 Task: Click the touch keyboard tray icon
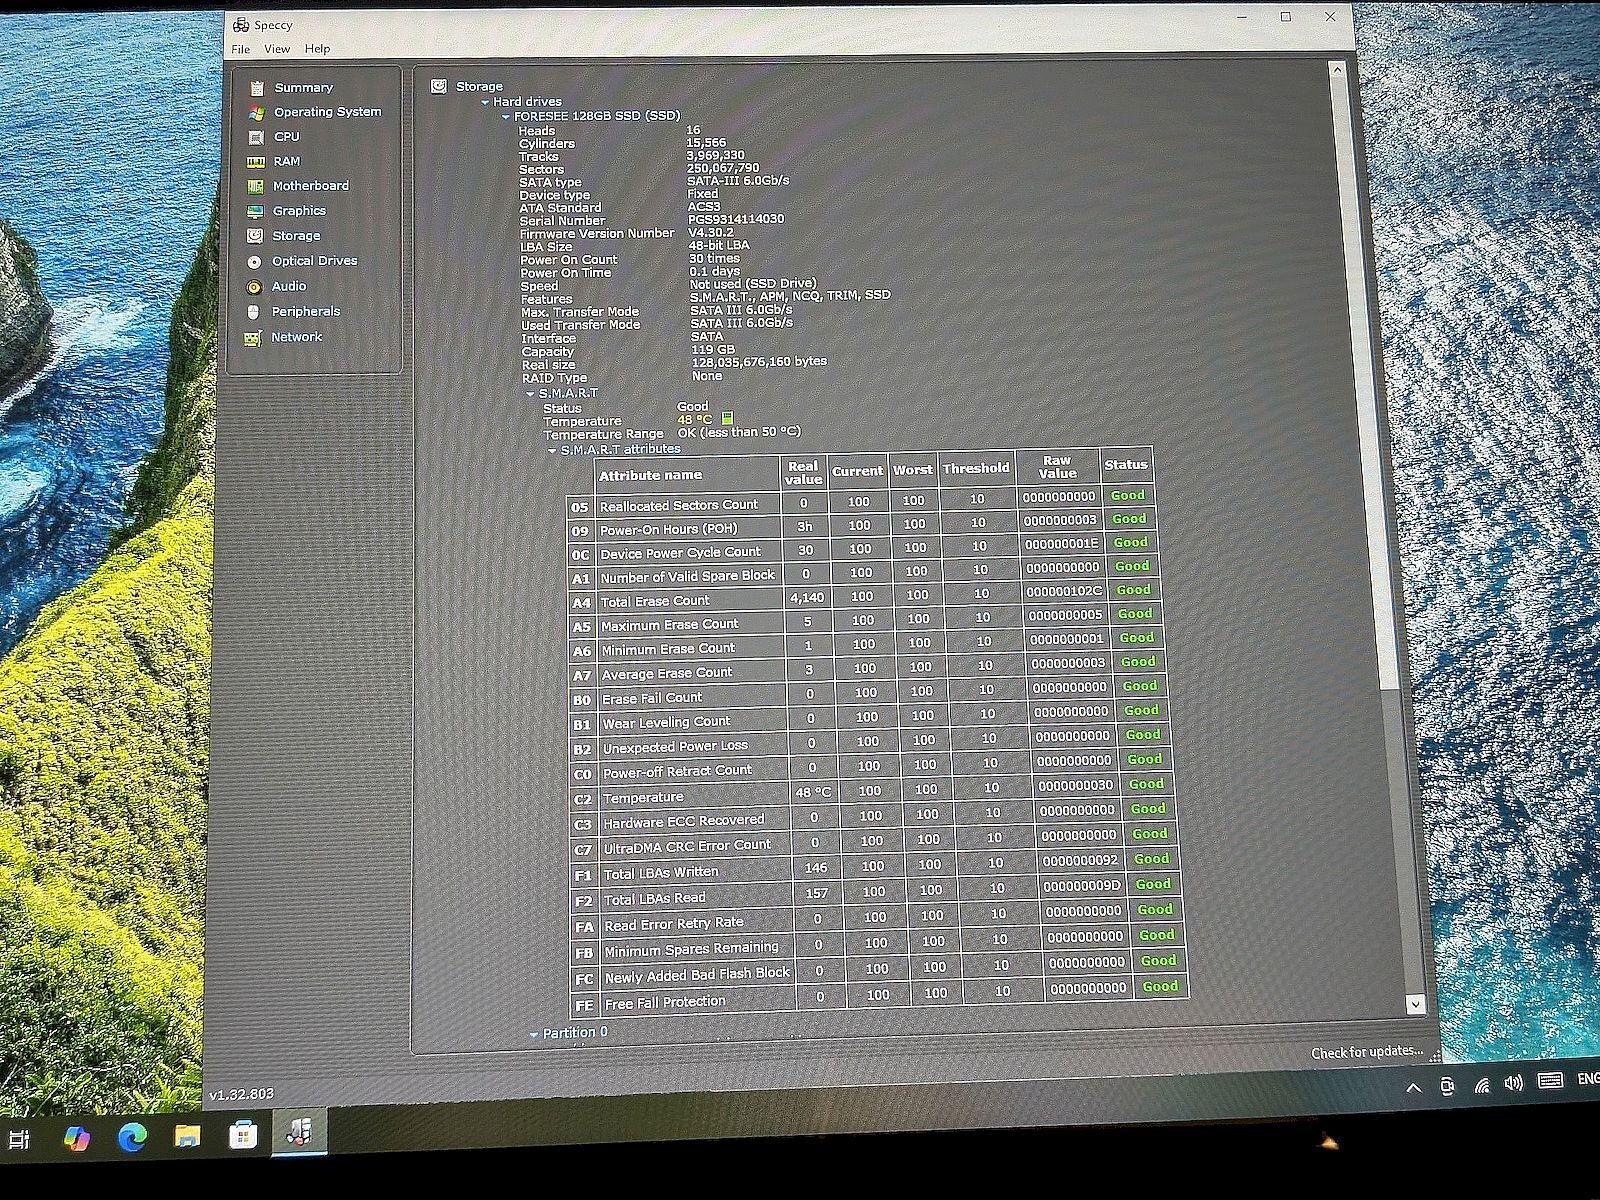click(x=1550, y=1081)
